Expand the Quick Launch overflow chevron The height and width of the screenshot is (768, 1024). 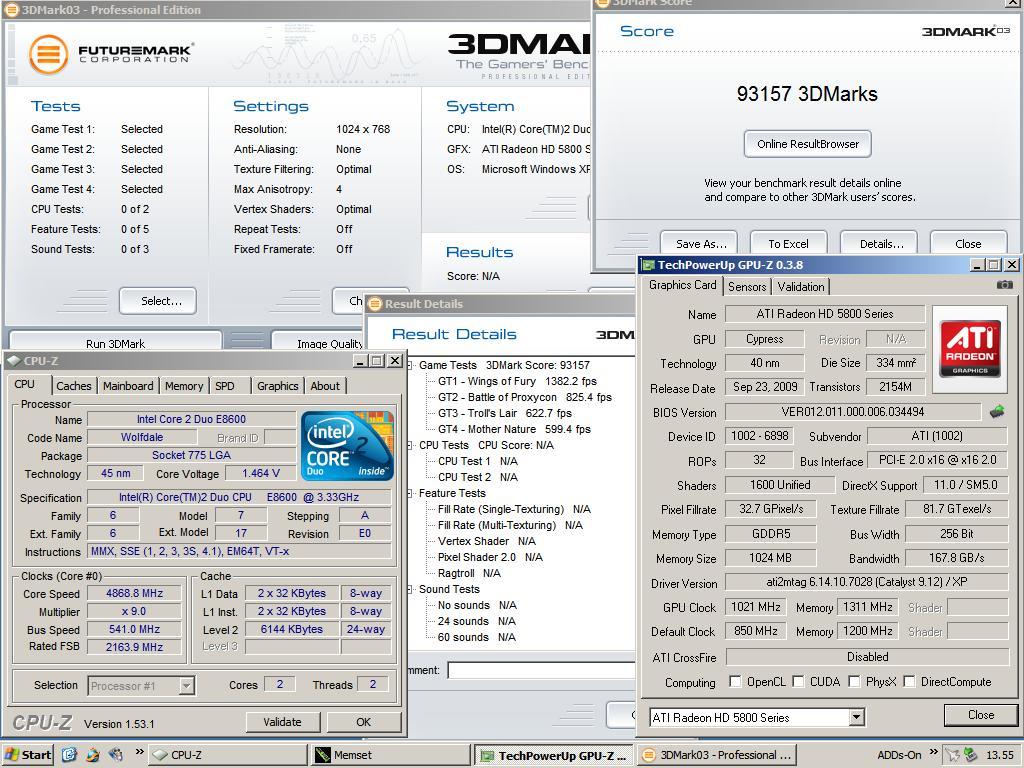coord(139,752)
